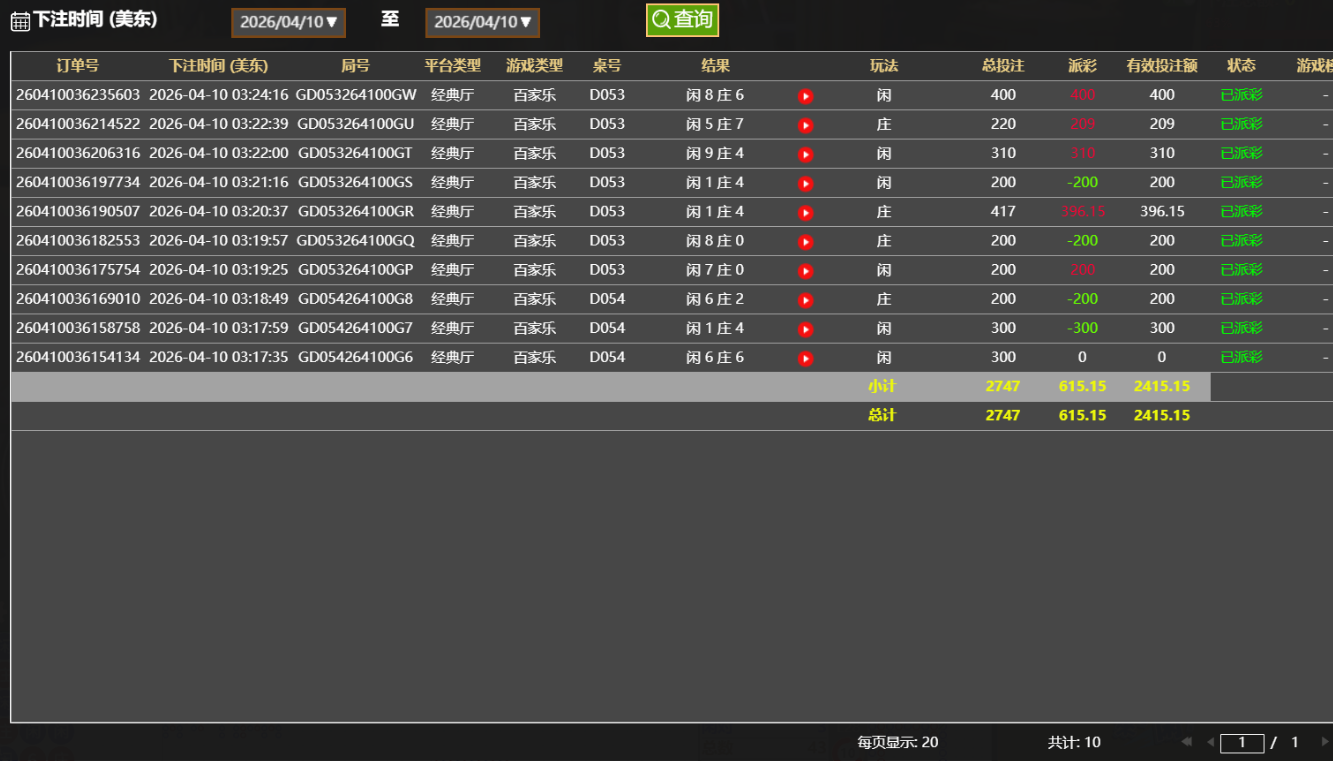Click the 总投注 column header
The width and height of the screenshot is (1333, 761).
[x=1003, y=66]
